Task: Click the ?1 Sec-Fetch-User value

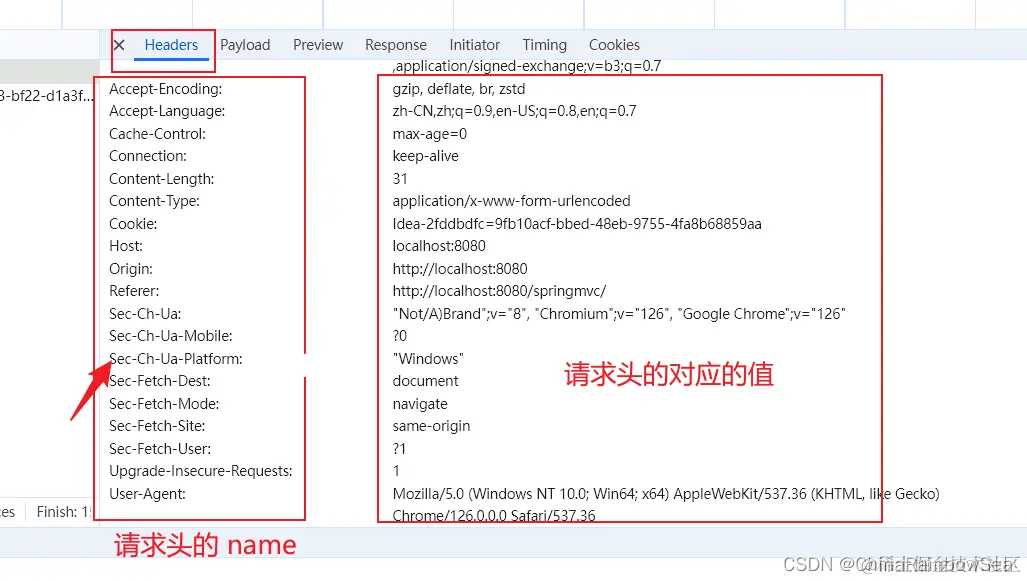Action: (400, 449)
